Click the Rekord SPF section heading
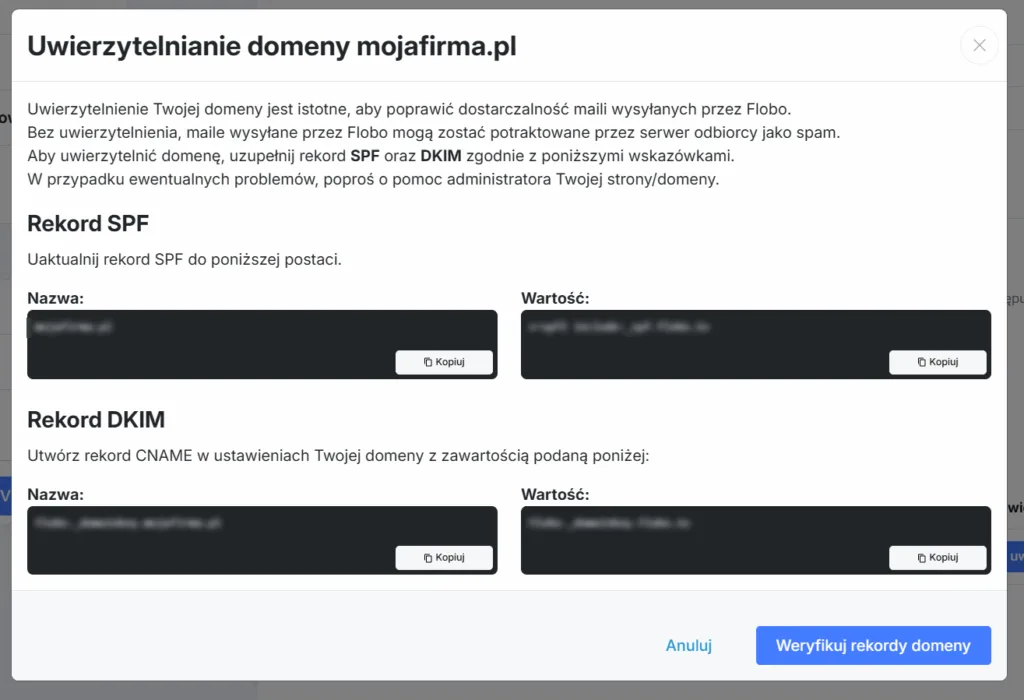The height and width of the screenshot is (700, 1024). coord(89,223)
